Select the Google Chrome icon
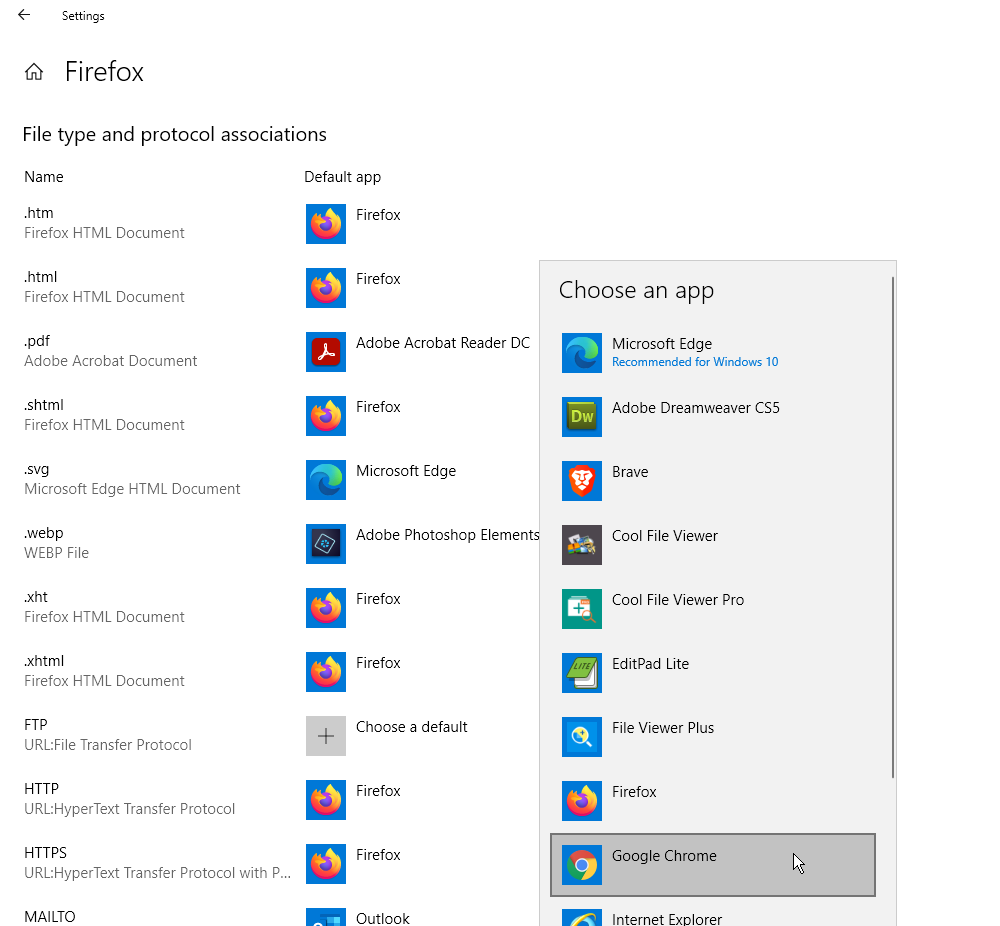The height and width of the screenshot is (926, 1000). tap(582, 865)
